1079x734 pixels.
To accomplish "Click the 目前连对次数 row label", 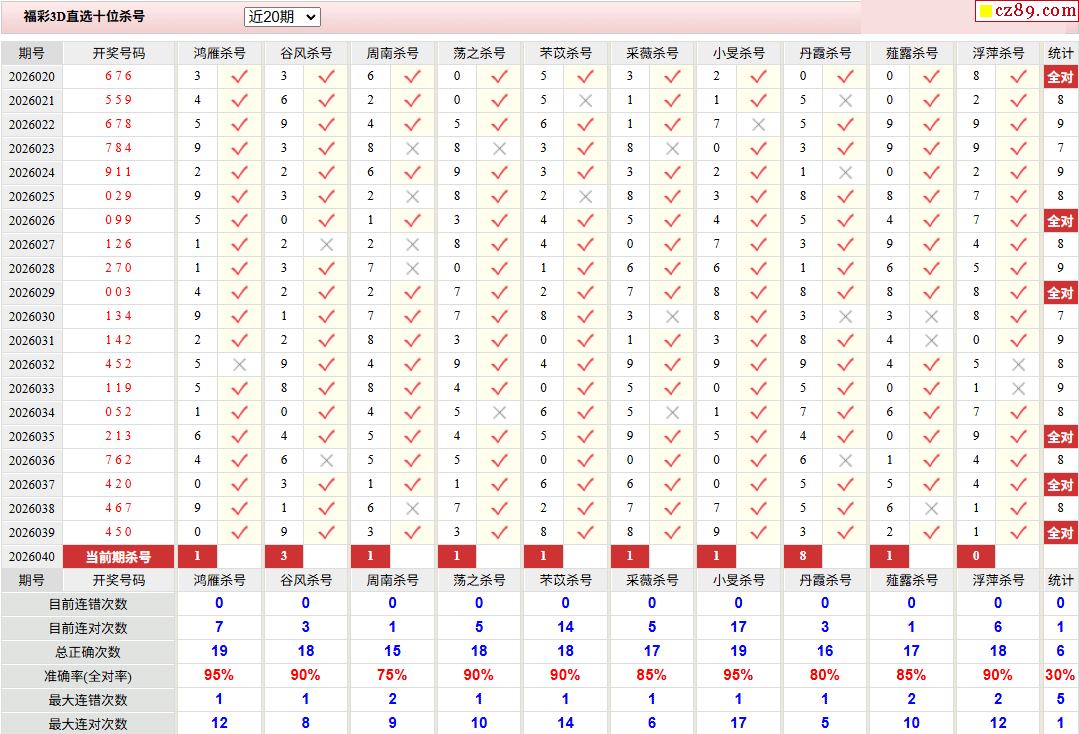I will 88,628.
